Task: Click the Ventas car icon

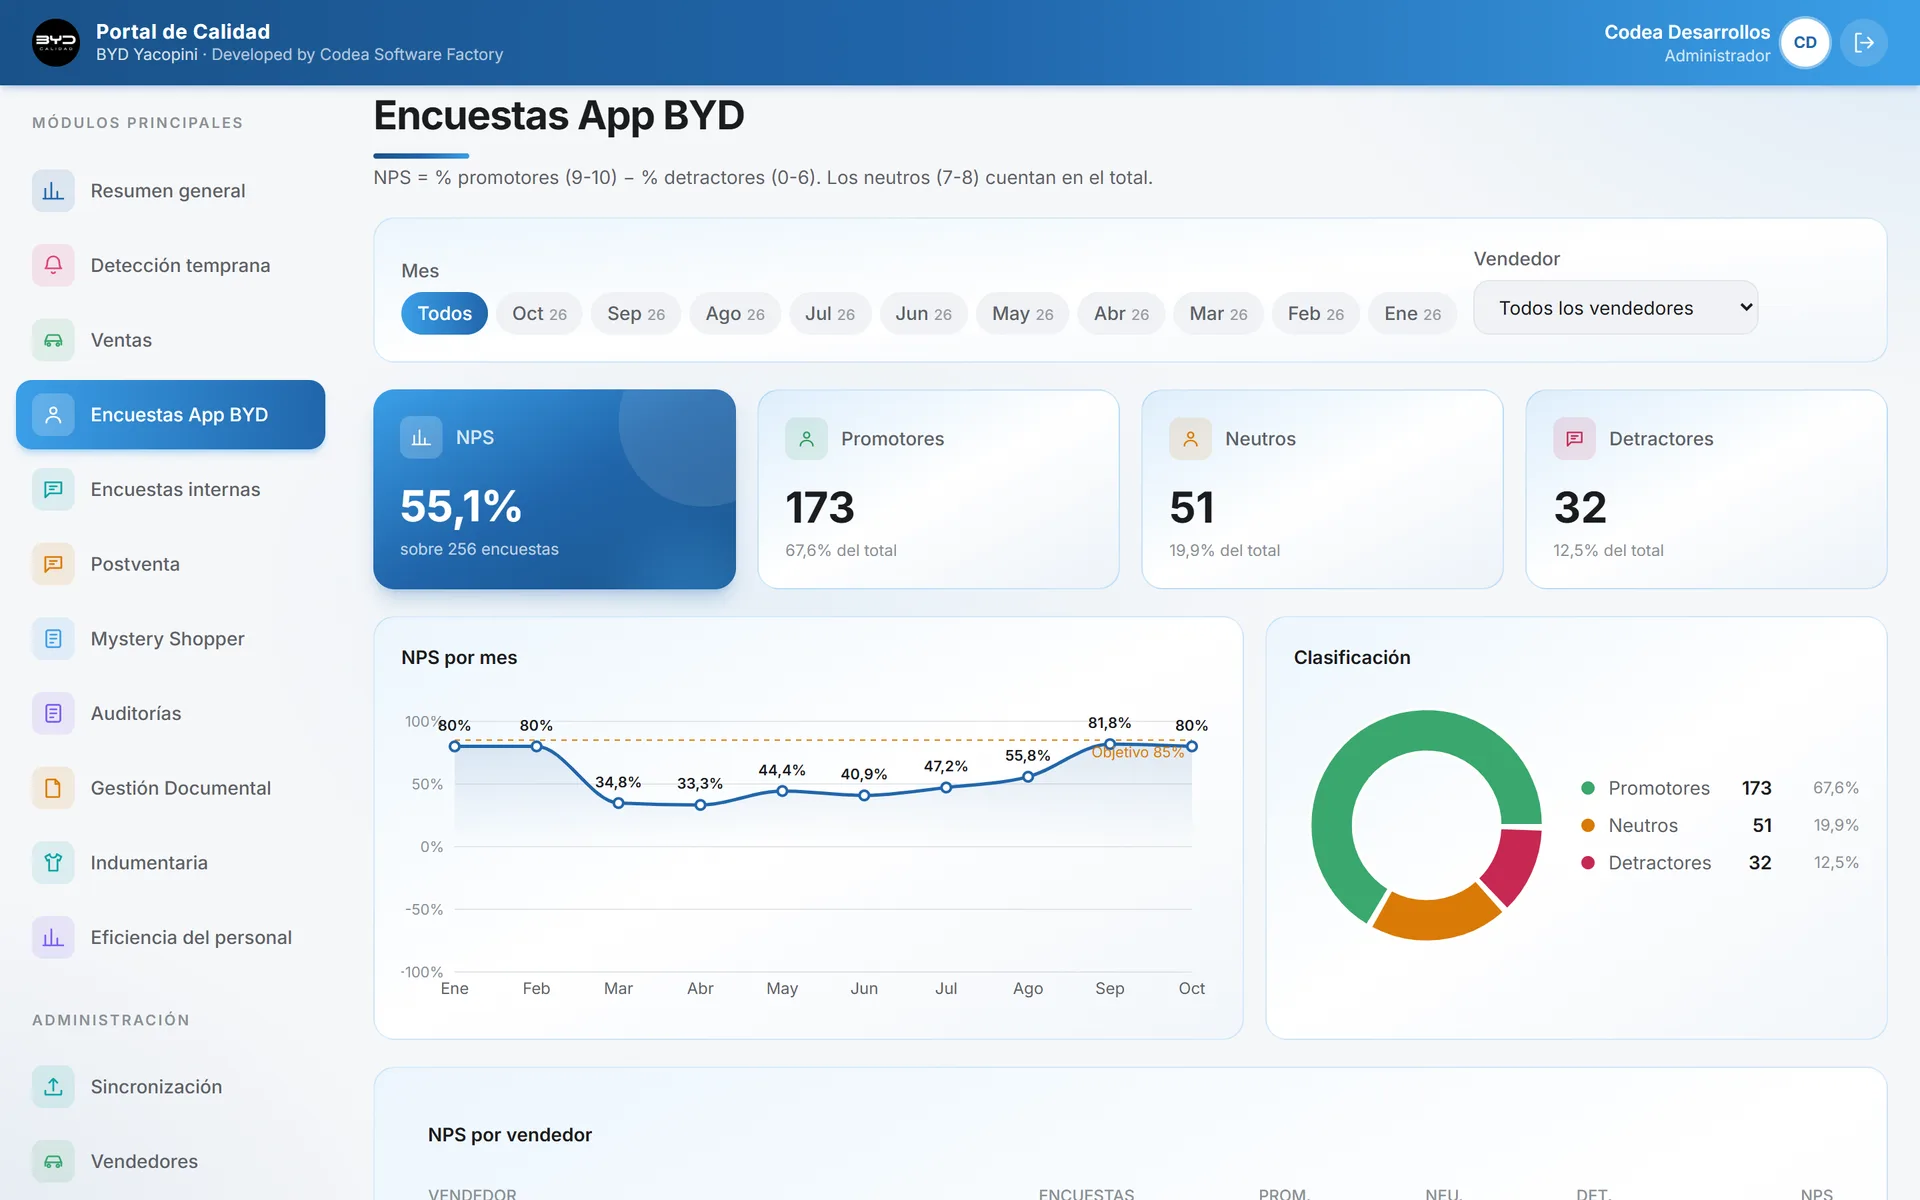Action: click(53, 340)
